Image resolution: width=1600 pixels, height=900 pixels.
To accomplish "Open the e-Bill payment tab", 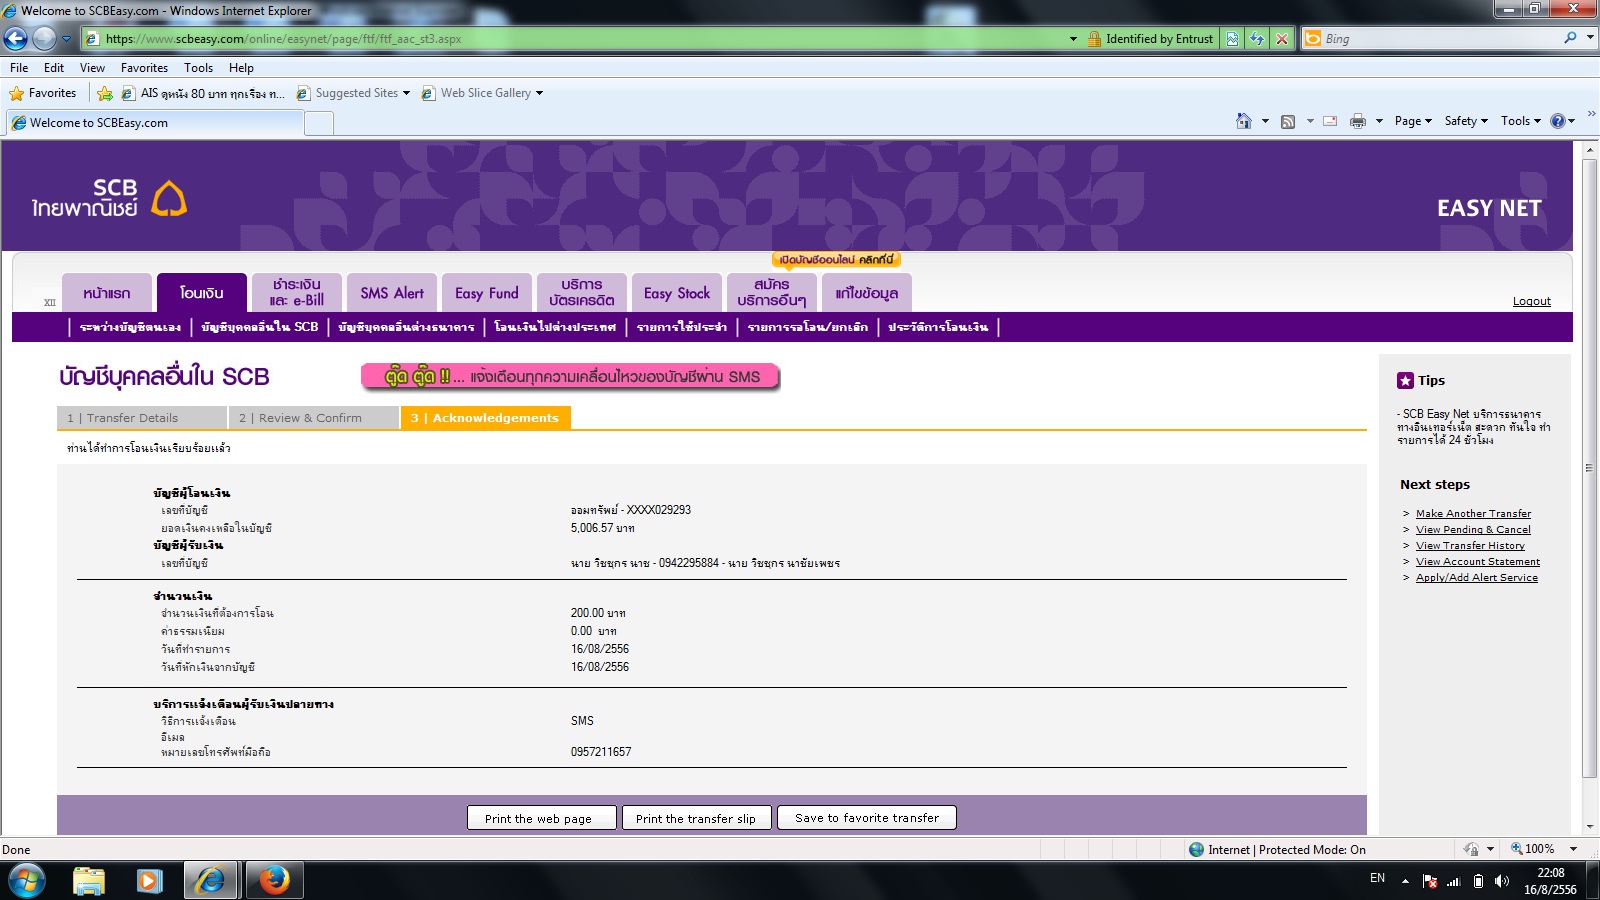I will point(297,293).
